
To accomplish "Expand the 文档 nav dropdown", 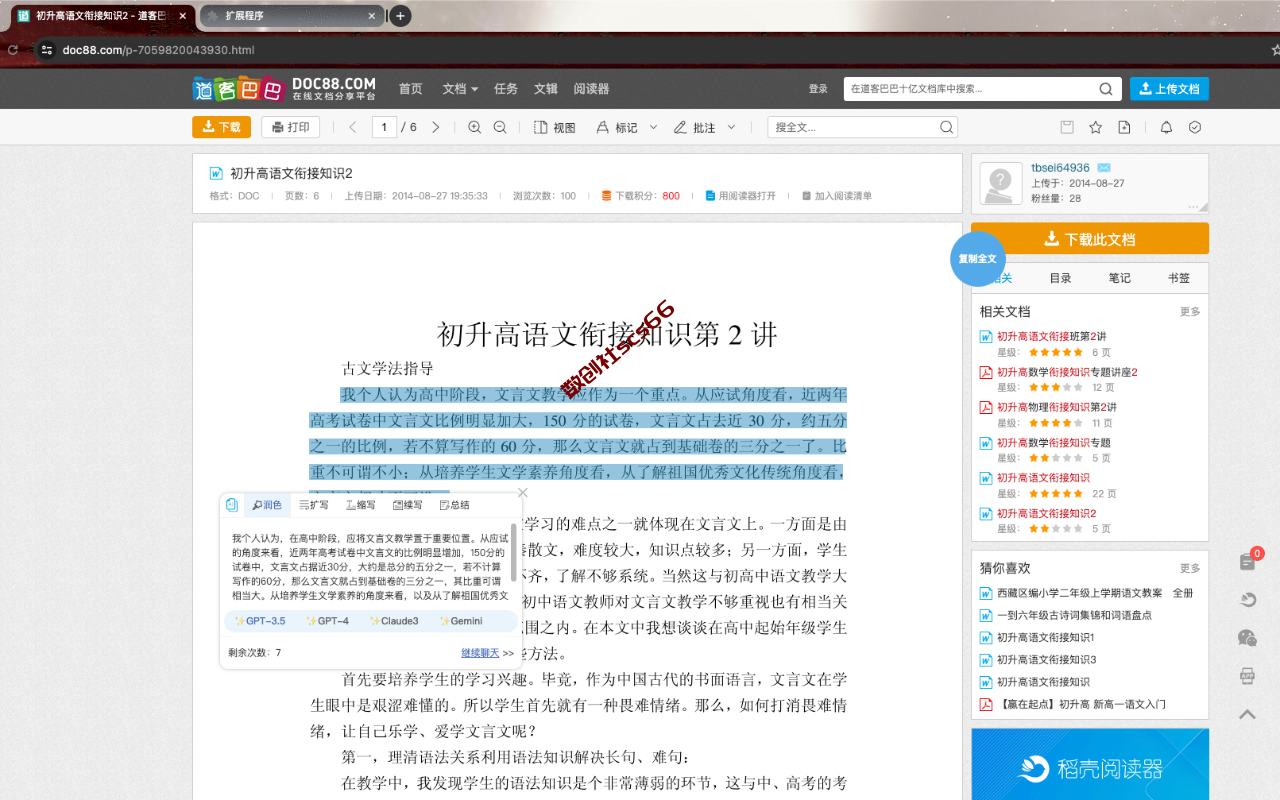I will click(460, 89).
